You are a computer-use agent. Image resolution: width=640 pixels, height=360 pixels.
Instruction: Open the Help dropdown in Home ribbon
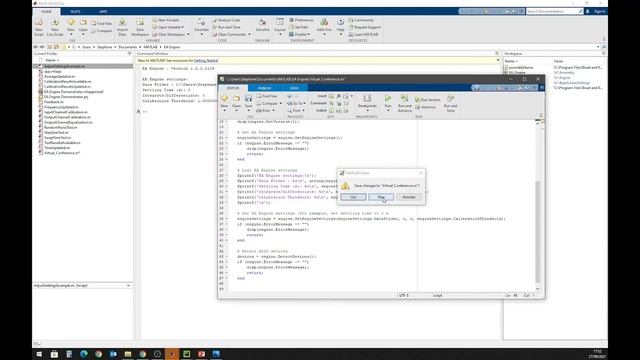click(340, 34)
